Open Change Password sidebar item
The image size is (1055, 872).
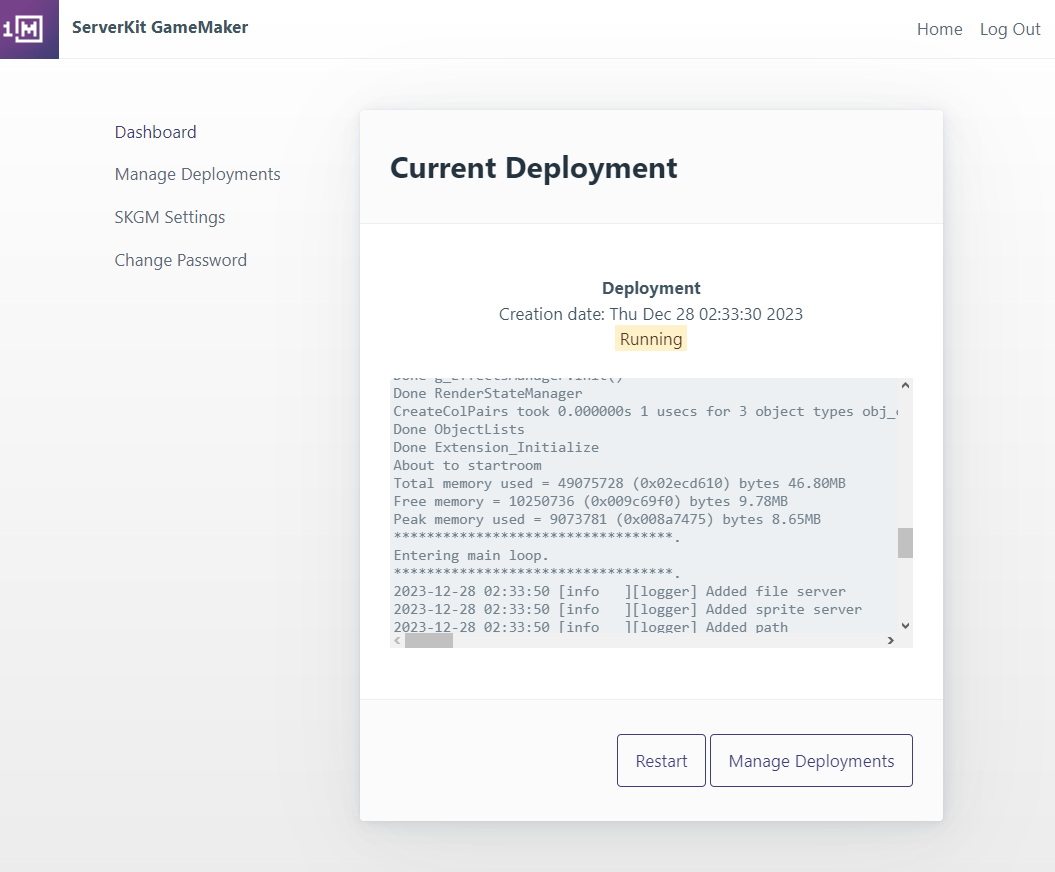pyautogui.click(x=180, y=260)
